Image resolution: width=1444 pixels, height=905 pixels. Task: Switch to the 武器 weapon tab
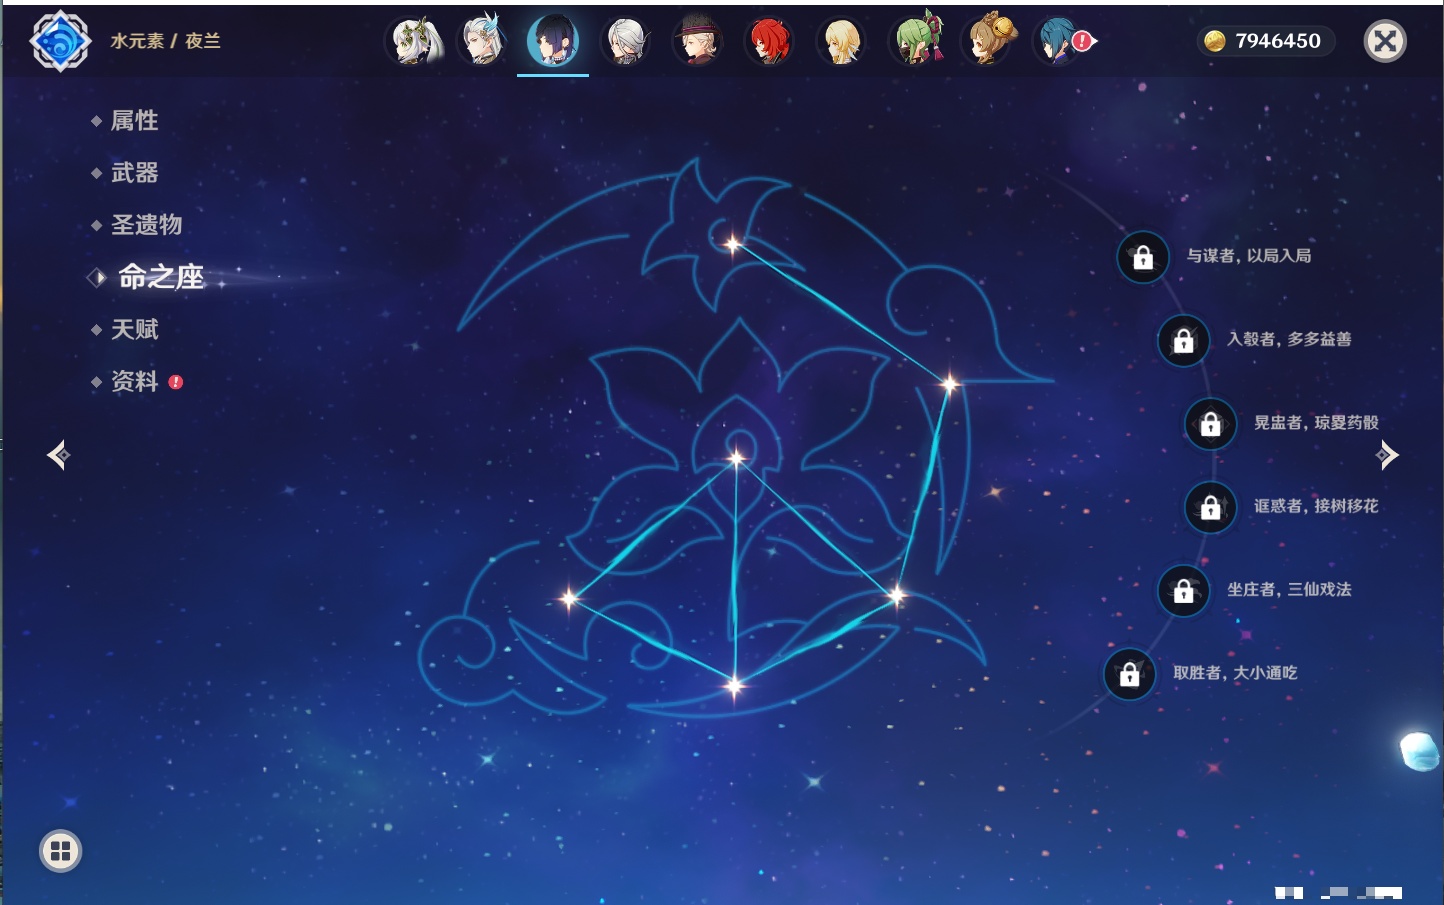pyautogui.click(x=134, y=173)
